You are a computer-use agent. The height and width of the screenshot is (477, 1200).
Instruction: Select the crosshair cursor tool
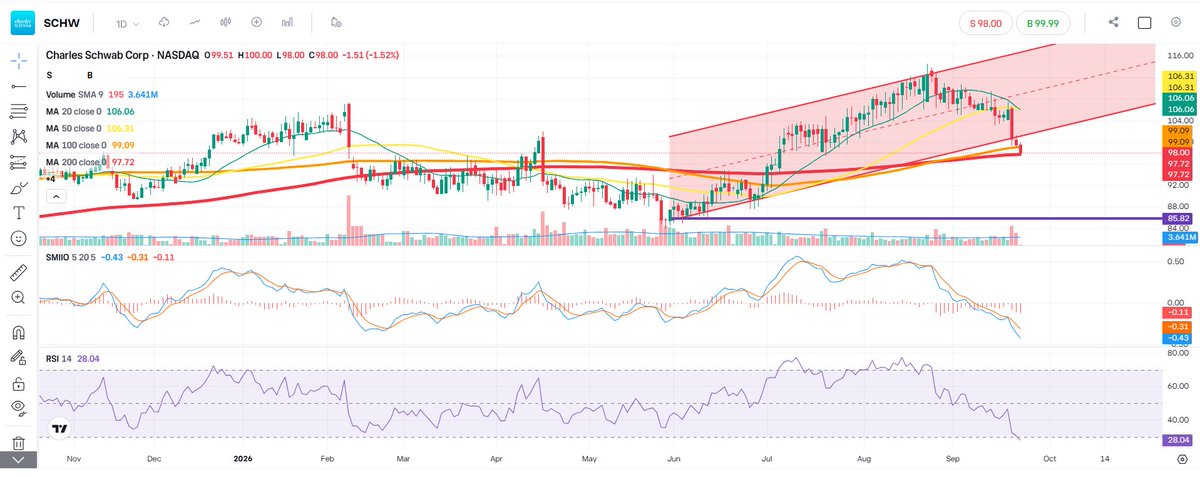pyautogui.click(x=18, y=61)
